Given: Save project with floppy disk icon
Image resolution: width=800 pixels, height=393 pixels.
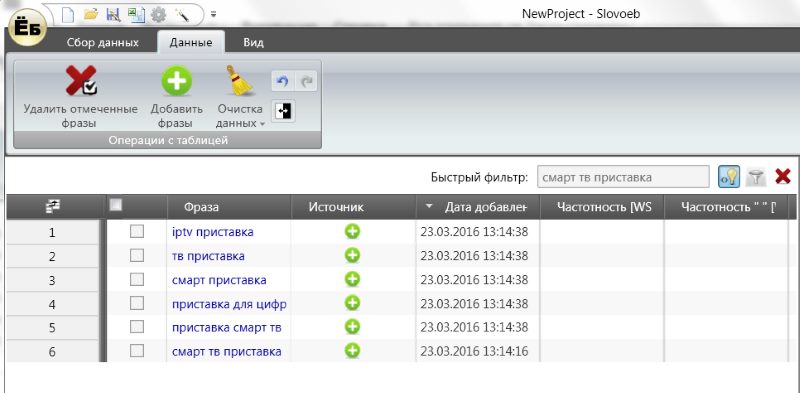Looking at the screenshot, I should click(x=113, y=15).
